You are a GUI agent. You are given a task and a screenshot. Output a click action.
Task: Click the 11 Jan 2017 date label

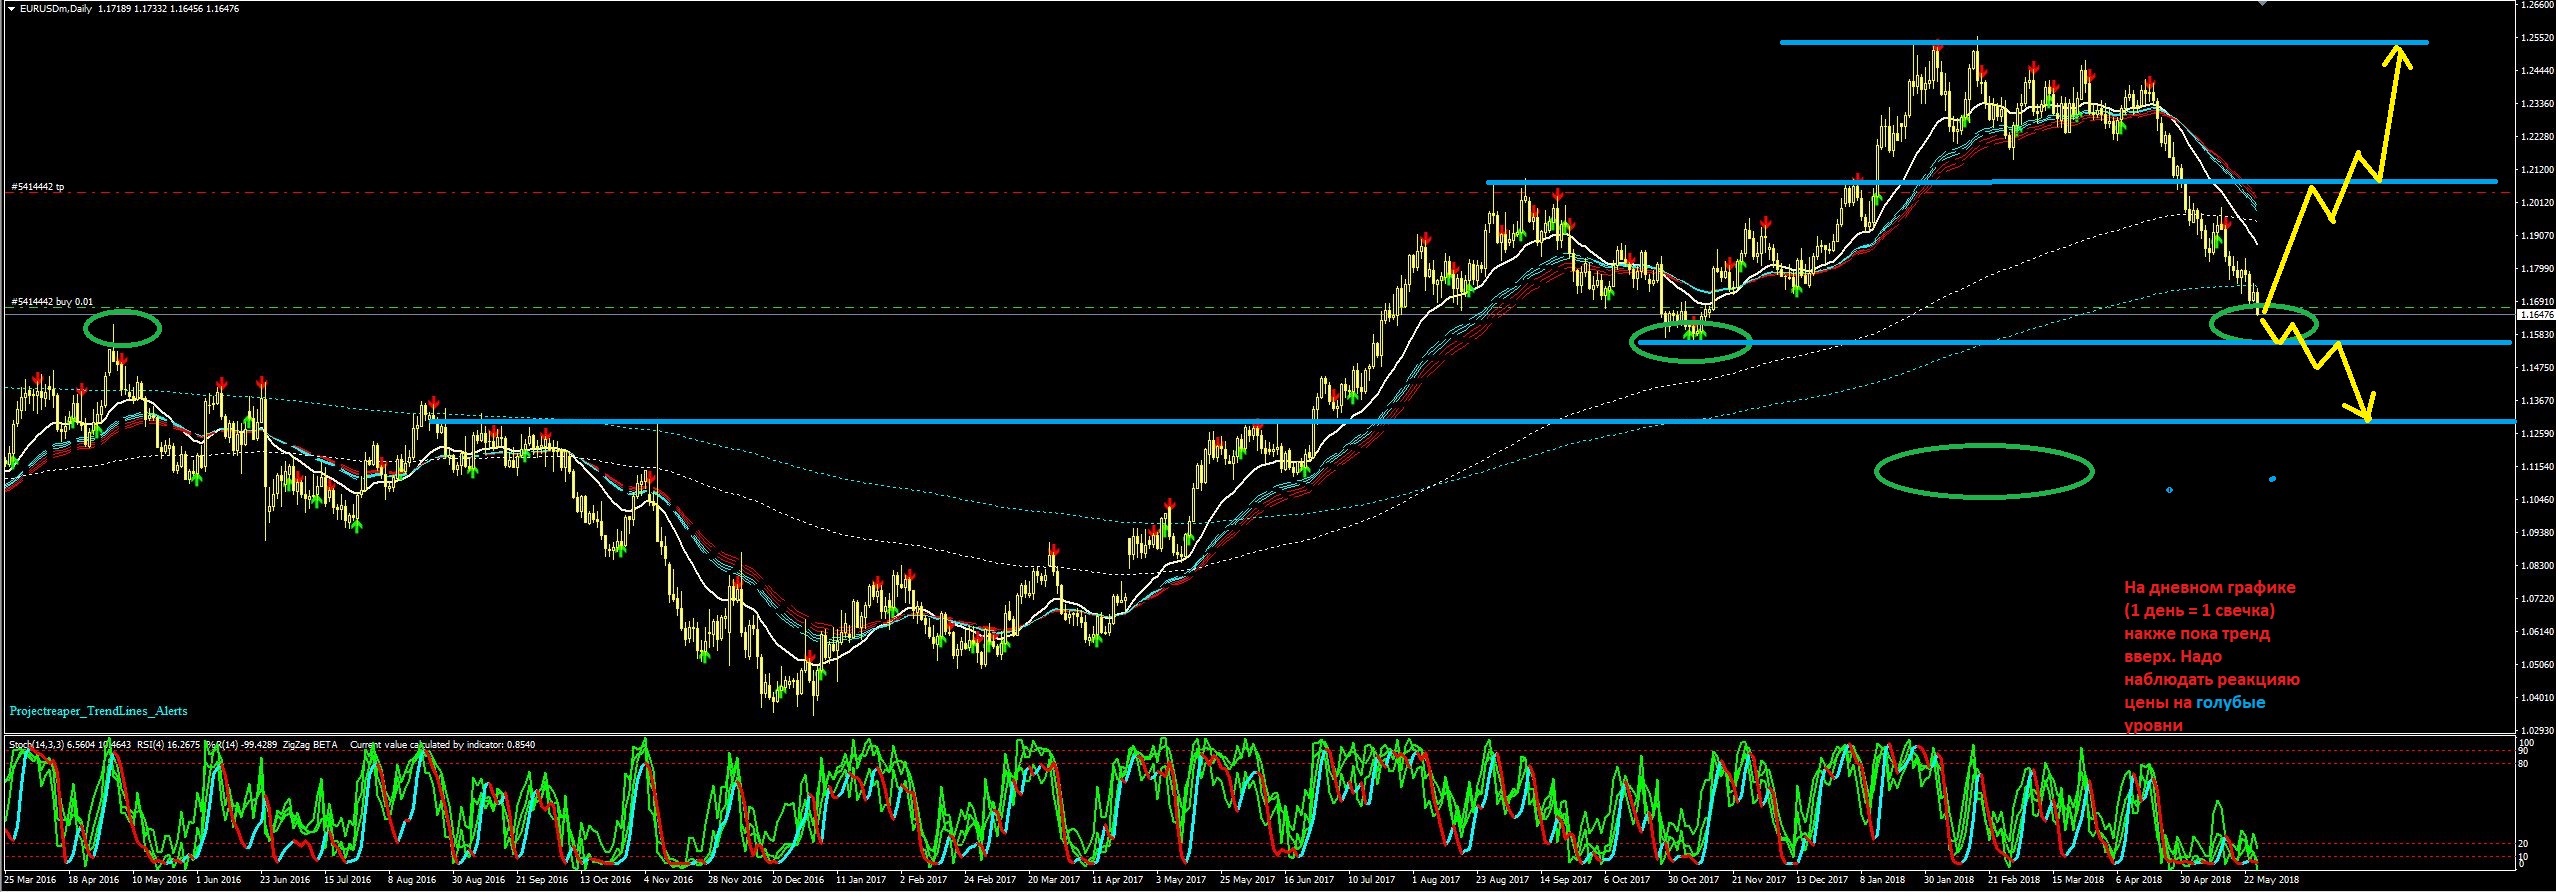[x=861, y=880]
